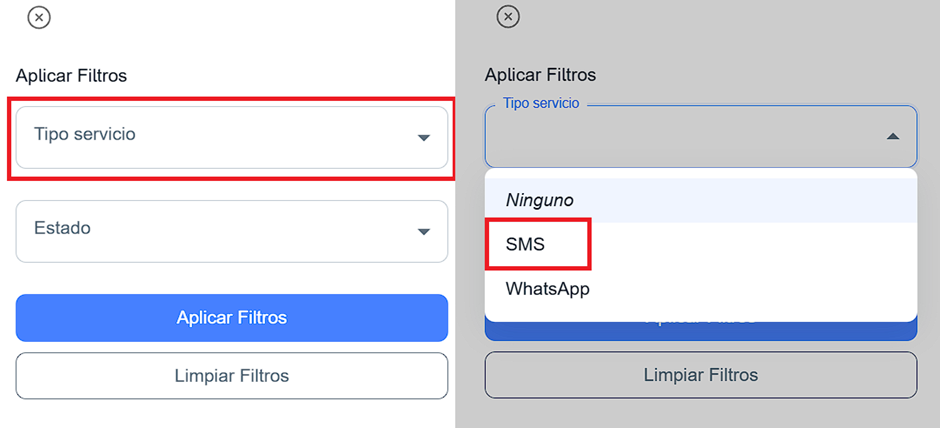Click the Aplicar Filtros heading in the dimmed panel
940x428 pixels.
pyautogui.click(x=540, y=75)
